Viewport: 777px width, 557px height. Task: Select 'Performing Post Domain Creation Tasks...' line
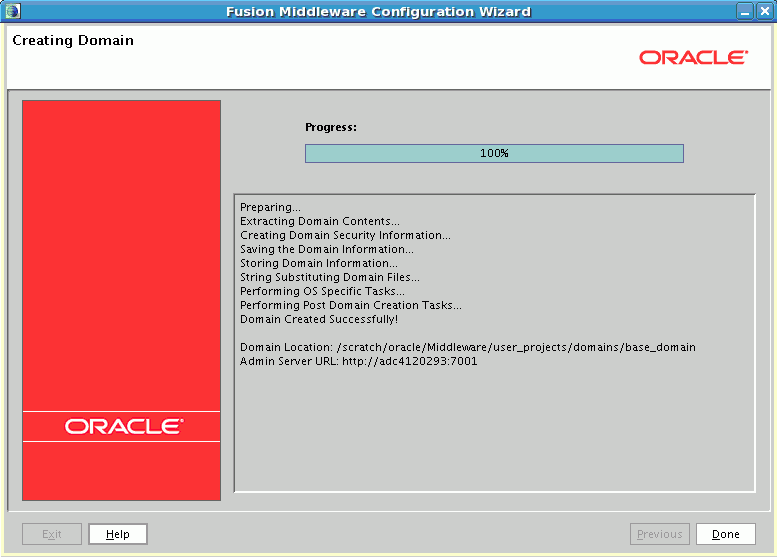(x=351, y=305)
